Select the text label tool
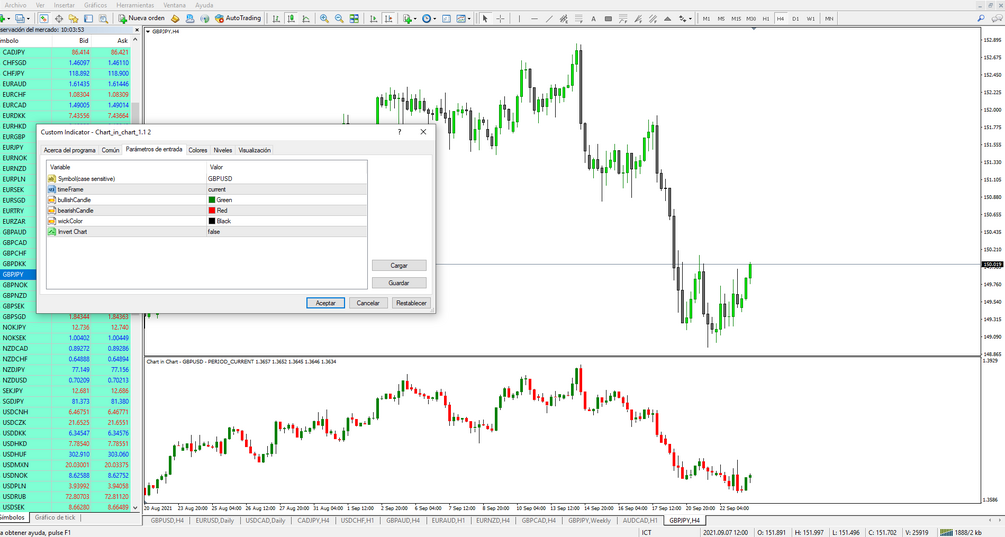Viewport: 1005px width, 537px height. pyautogui.click(x=608, y=19)
